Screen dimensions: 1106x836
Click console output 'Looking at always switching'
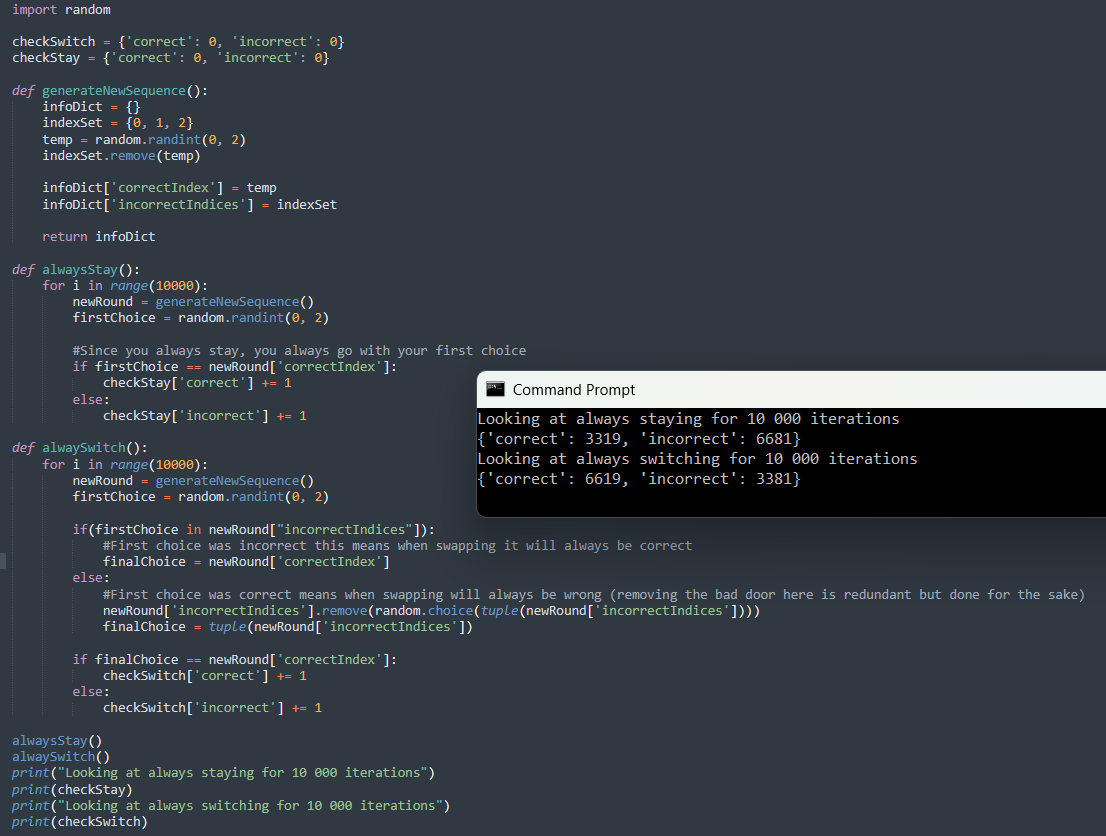tap(698, 459)
